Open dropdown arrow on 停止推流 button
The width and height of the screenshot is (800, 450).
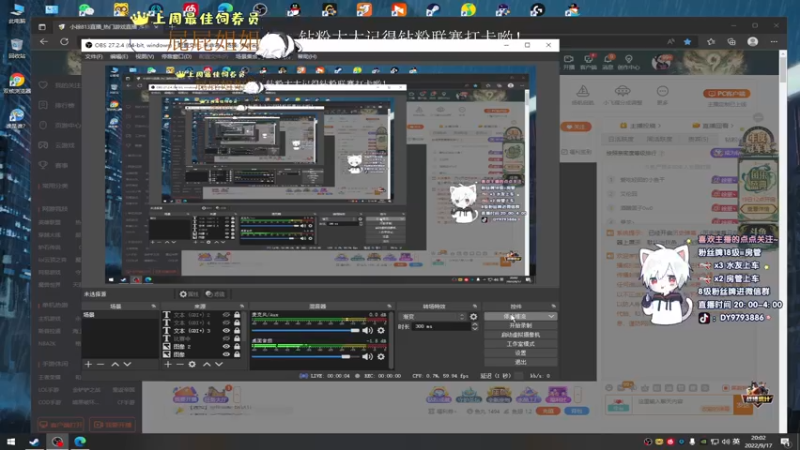(x=551, y=316)
